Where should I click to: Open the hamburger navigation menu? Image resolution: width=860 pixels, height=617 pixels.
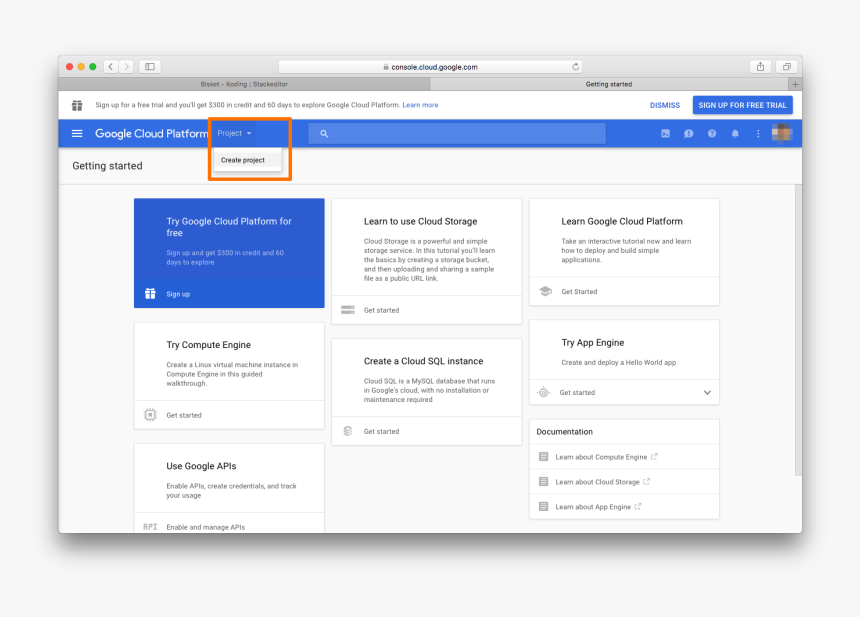coord(77,134)
